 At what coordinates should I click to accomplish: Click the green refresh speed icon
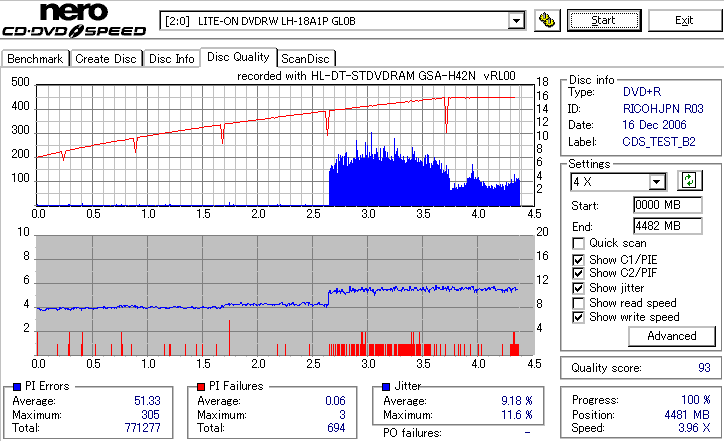tap(689, 181)
